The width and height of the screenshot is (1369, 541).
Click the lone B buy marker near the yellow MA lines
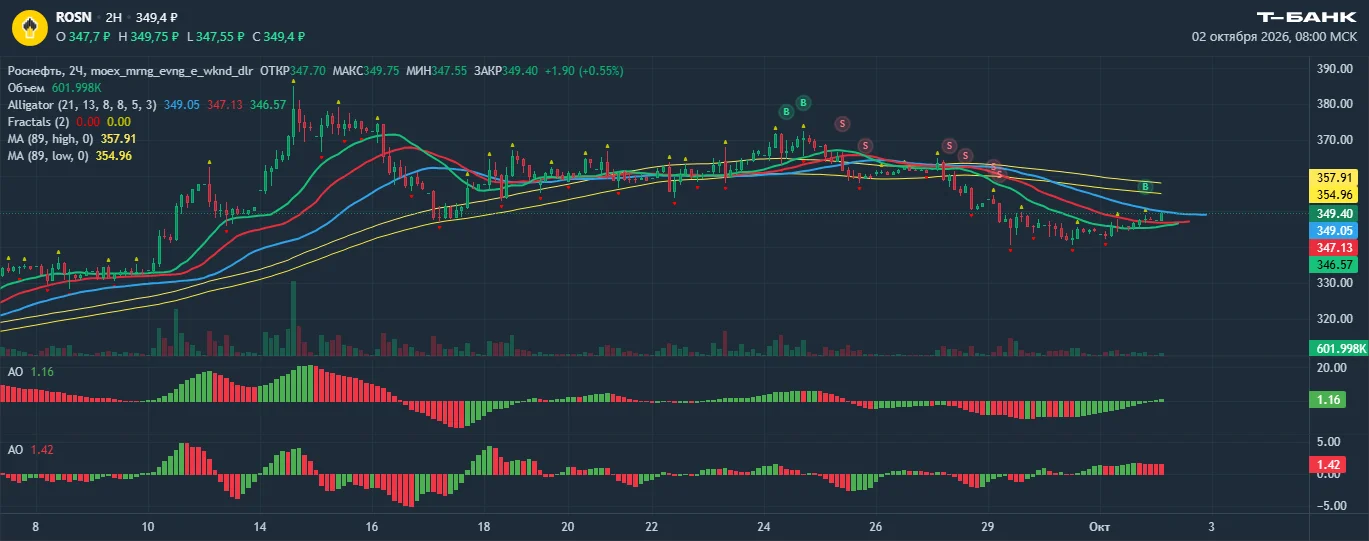click(x=1146, y=187)
